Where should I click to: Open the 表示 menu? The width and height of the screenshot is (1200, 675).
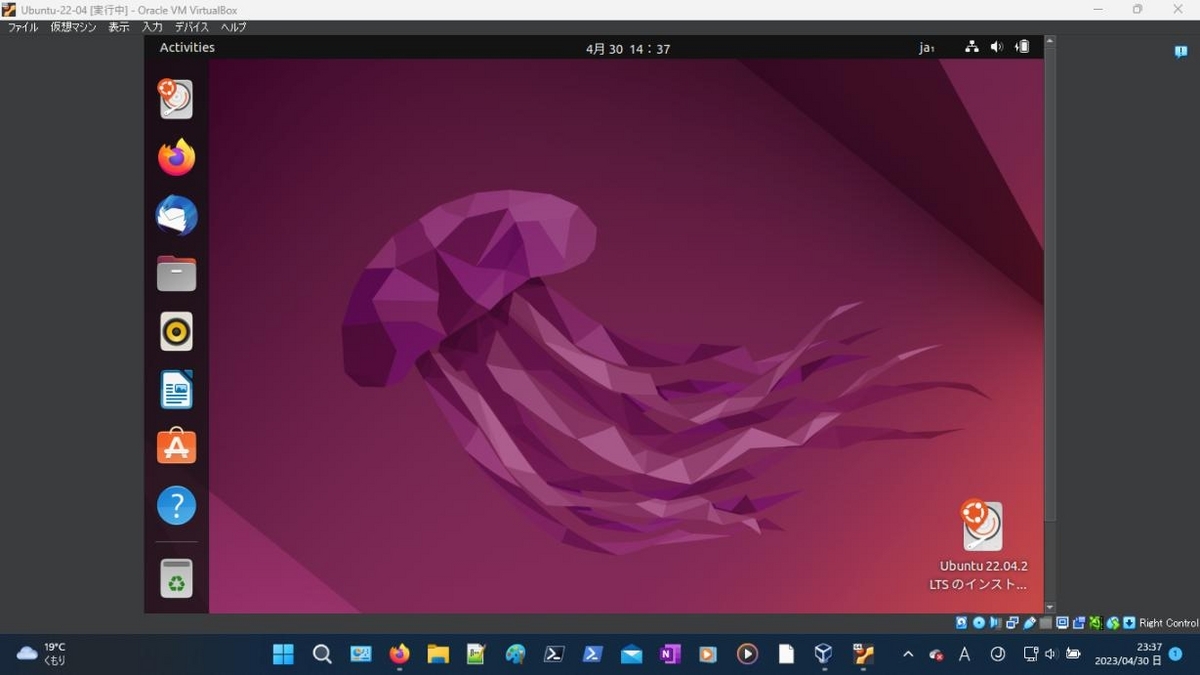pyautogui.click(x=119, y=27)
